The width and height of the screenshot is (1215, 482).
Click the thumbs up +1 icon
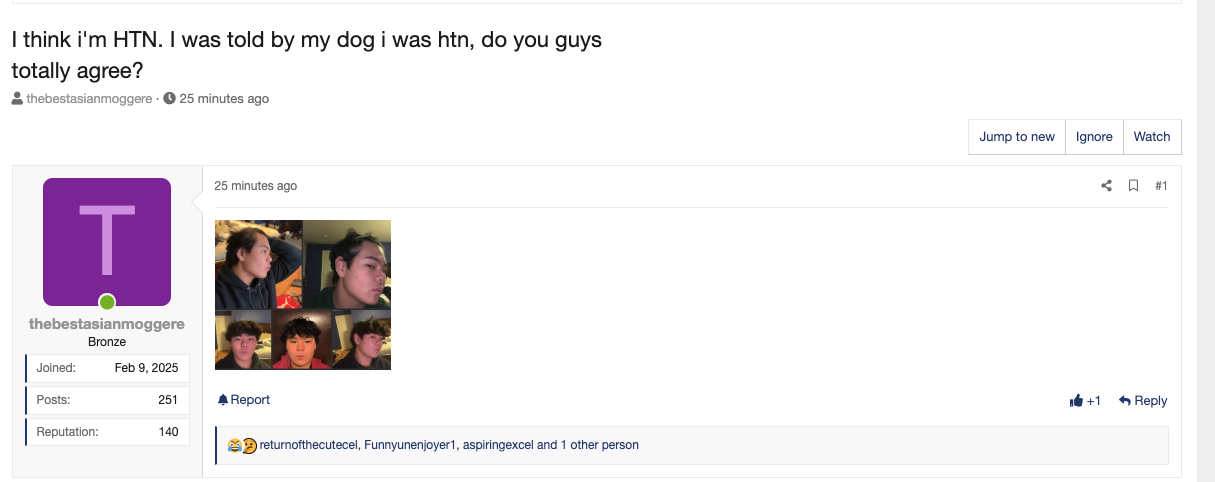(x=1076, y=401)
